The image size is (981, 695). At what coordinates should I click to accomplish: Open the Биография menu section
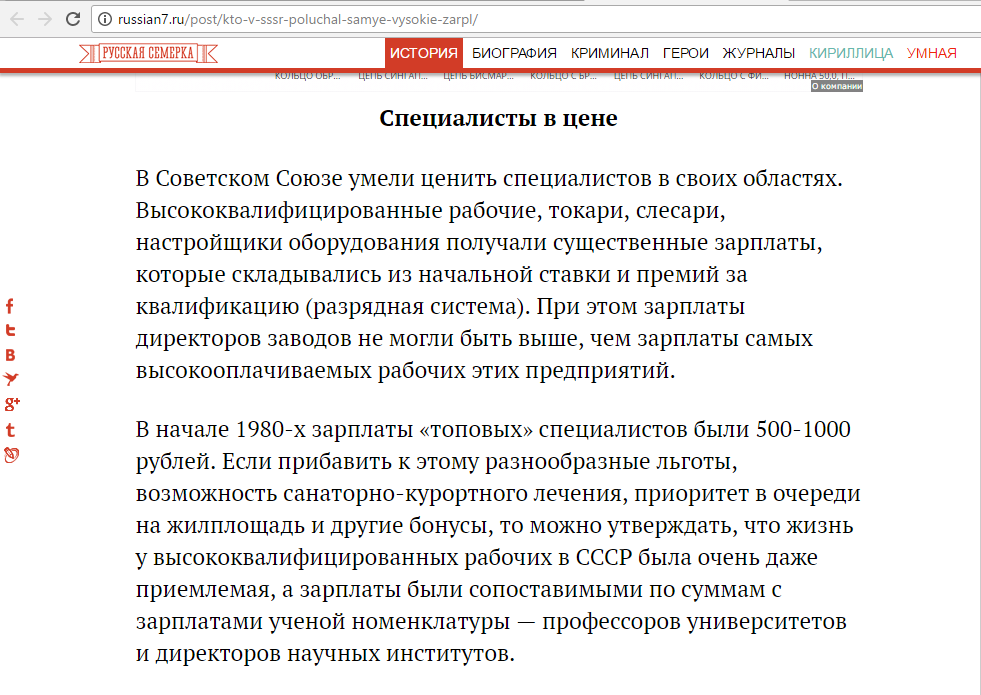[514, 53]
